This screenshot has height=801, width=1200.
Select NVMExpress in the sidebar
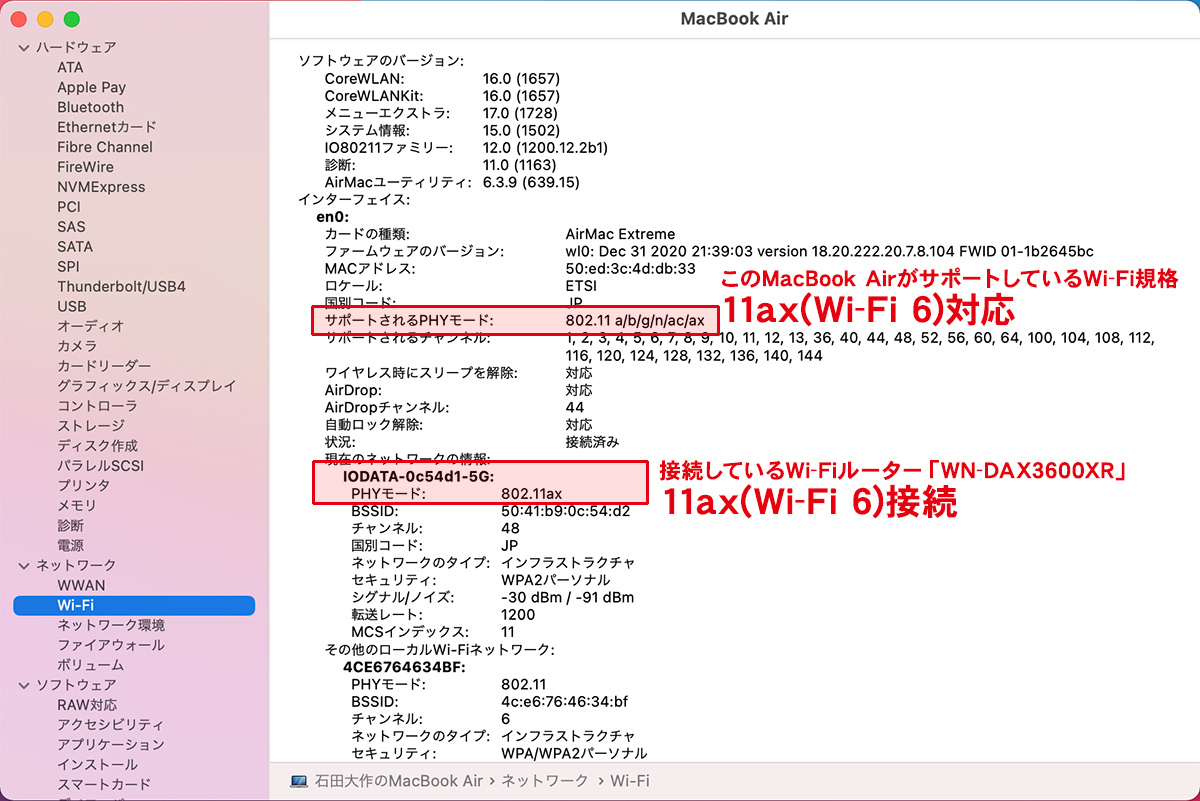pos(101,187)
